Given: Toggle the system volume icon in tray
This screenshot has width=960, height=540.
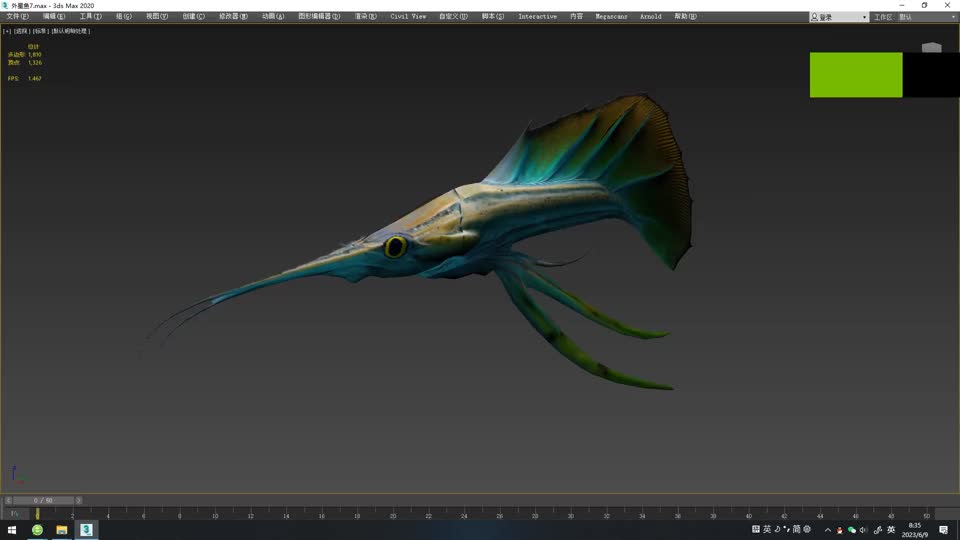Looking at the screenshot, I should click(864, 530).
